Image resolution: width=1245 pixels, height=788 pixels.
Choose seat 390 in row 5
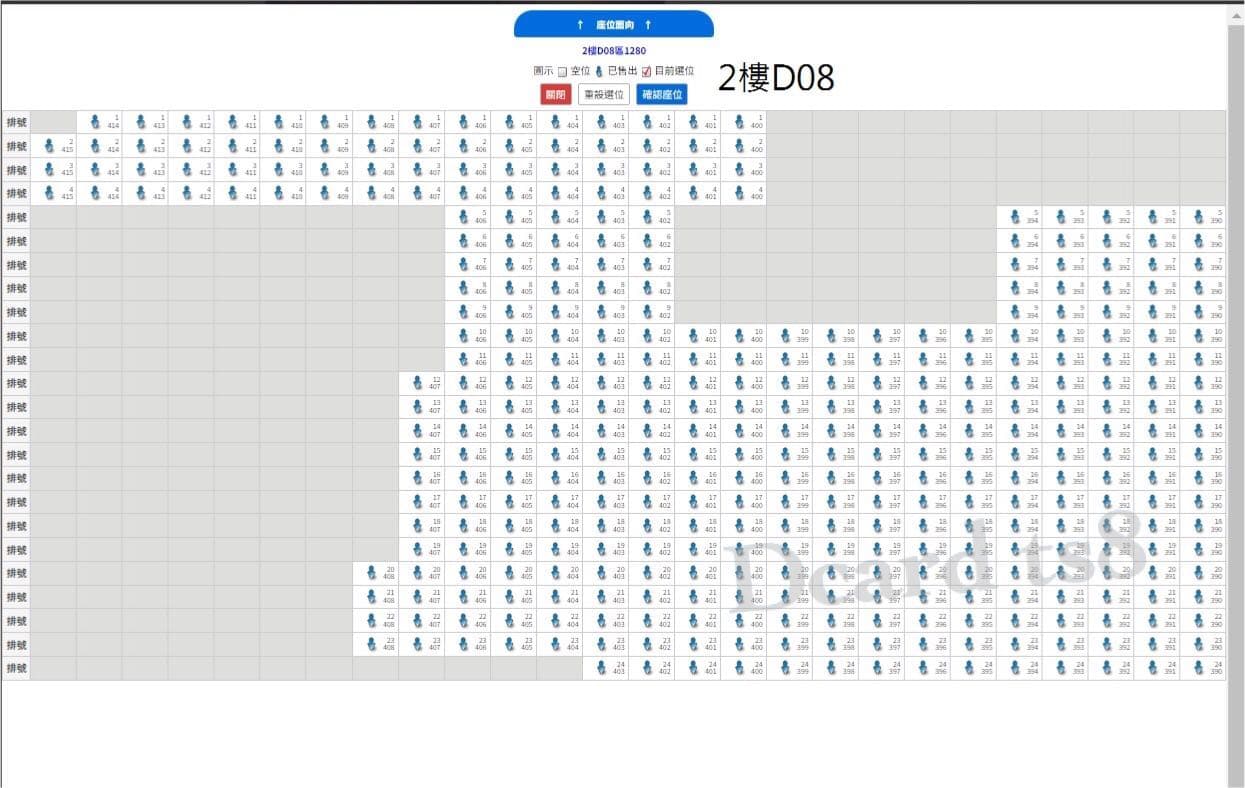coord(1204,217)
